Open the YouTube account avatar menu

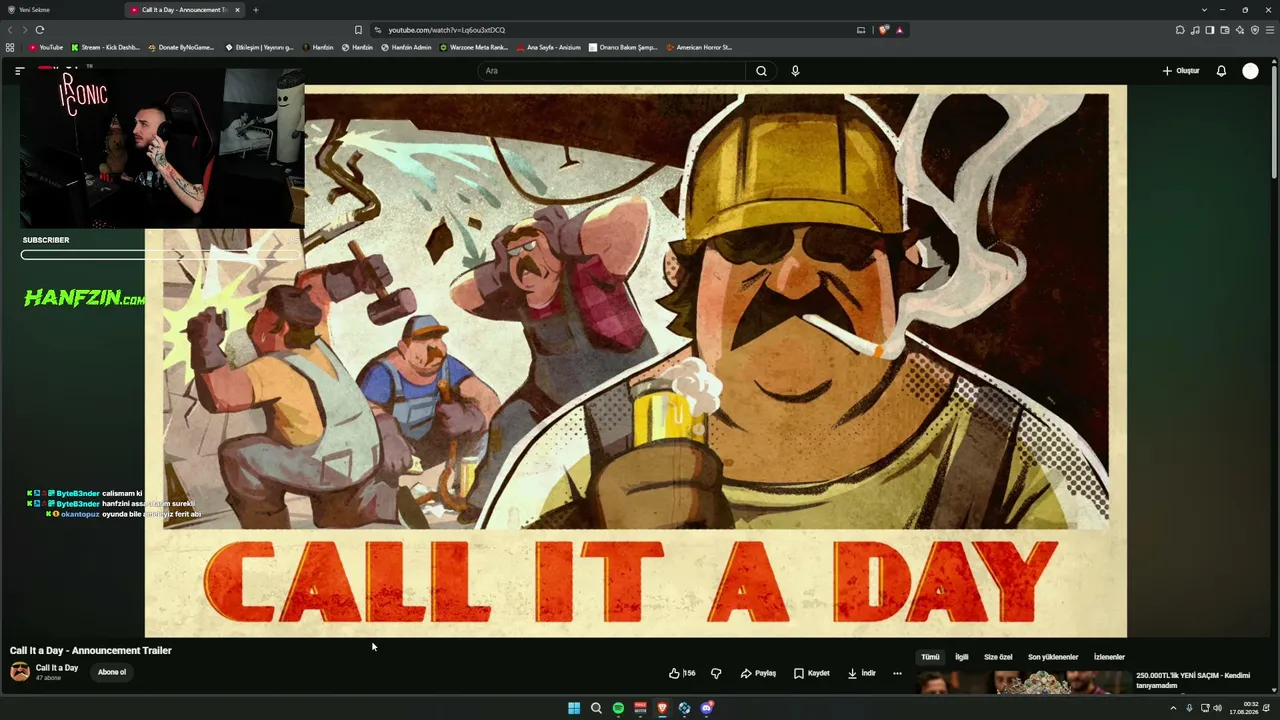pyautogui.click(x=1250, y=71)
